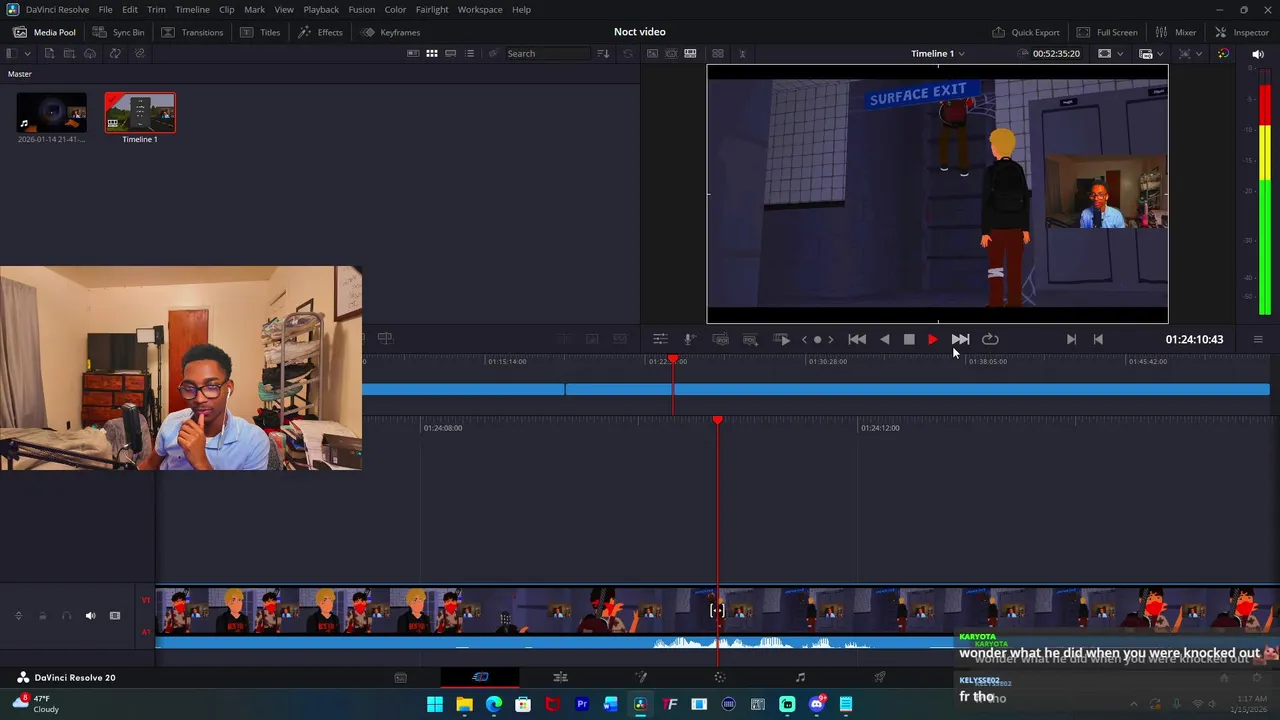Viewport: 1280px width, 720px height.
Task: Open the viewer transform dropdown arrow
Action: pos(1198,53)
